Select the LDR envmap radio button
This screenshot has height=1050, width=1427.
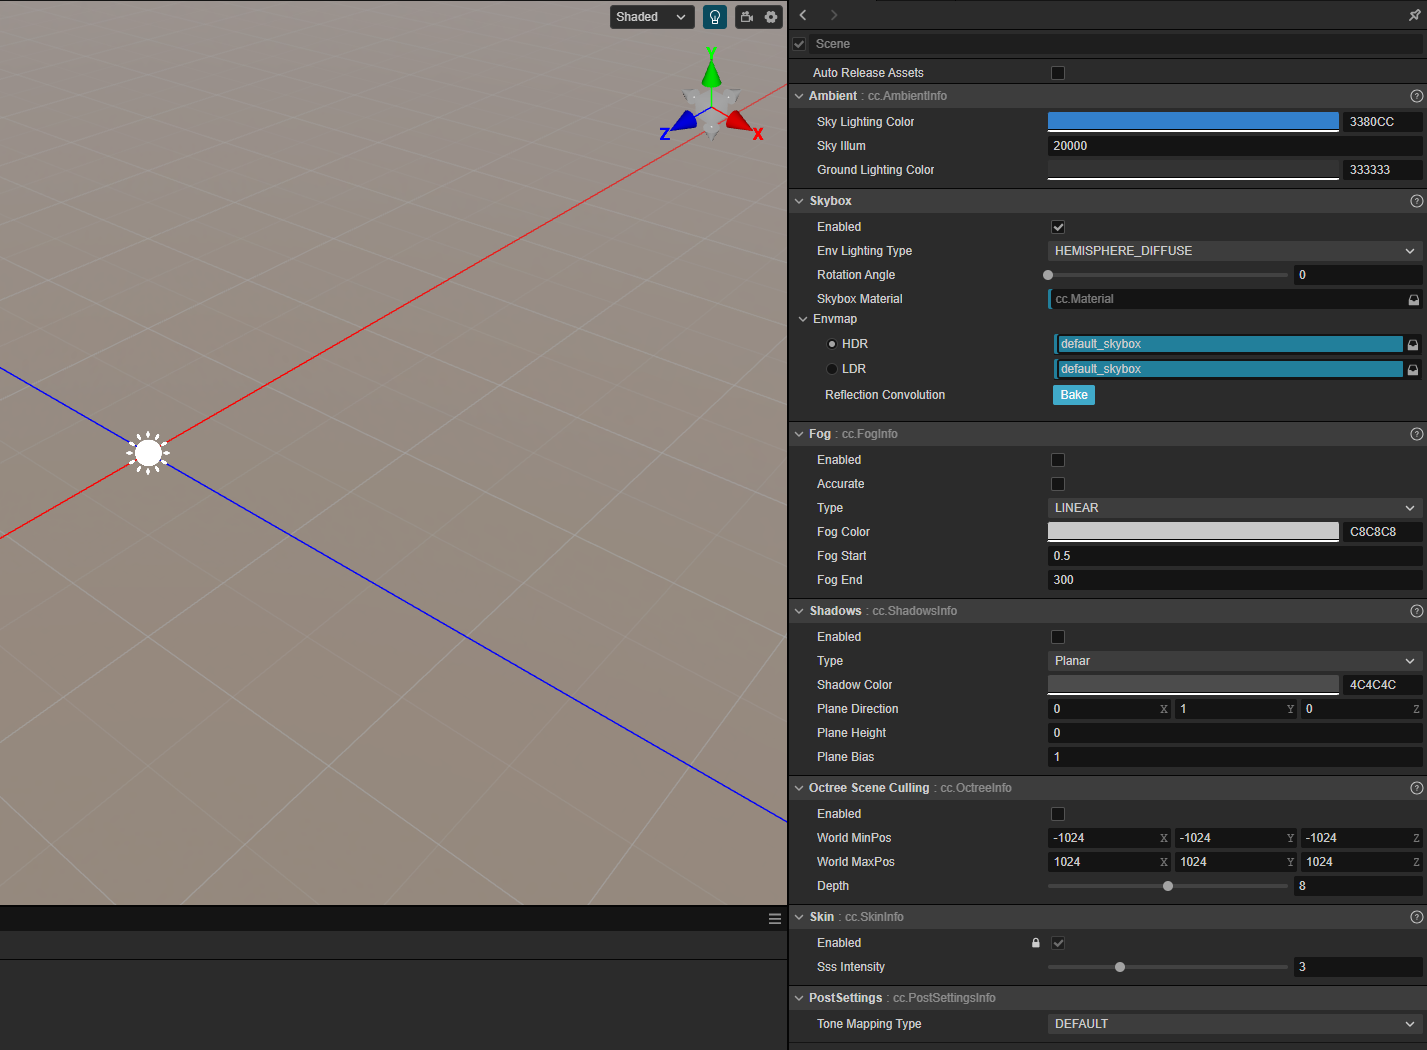(832, 369)
